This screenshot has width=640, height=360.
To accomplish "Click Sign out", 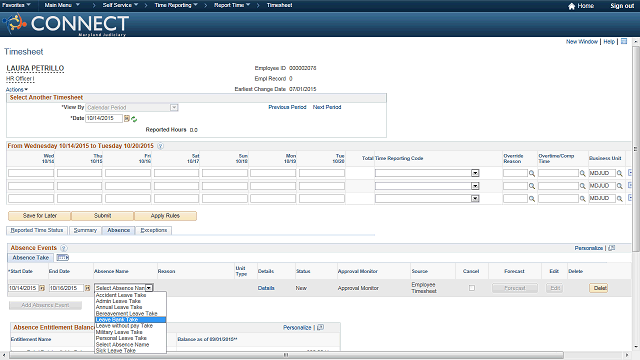I will tap(622, 6).
